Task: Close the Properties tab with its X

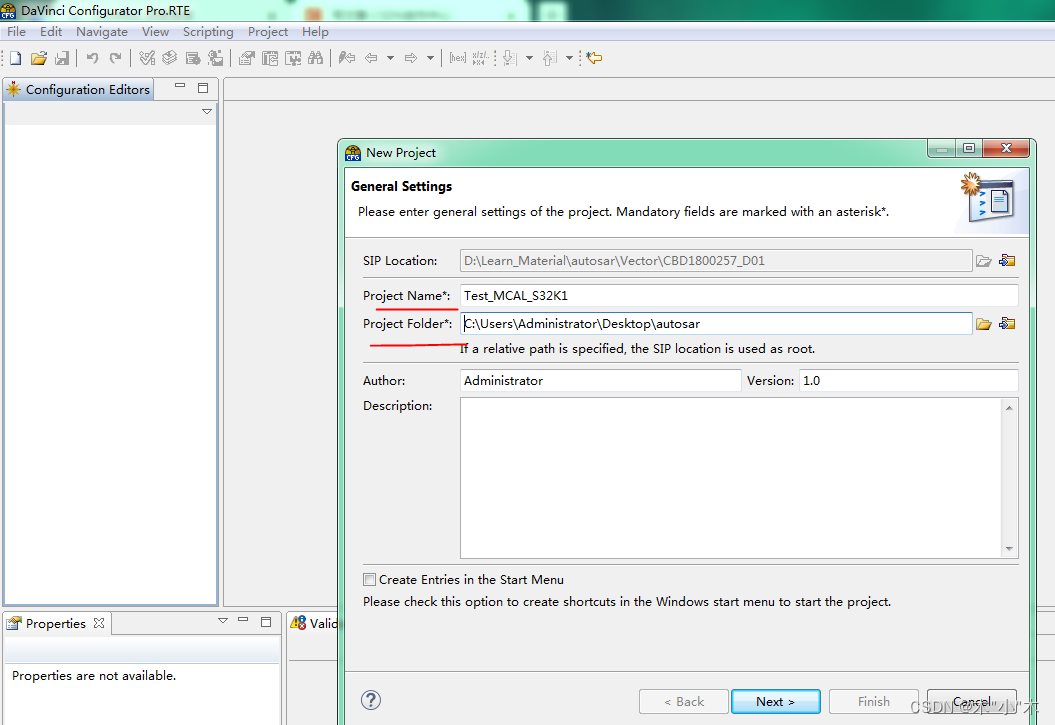Action: [99, 623]
